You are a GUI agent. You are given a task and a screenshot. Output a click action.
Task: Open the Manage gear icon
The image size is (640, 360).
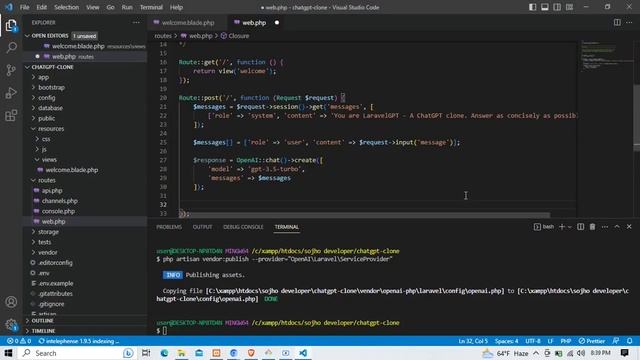coord(11,324)
